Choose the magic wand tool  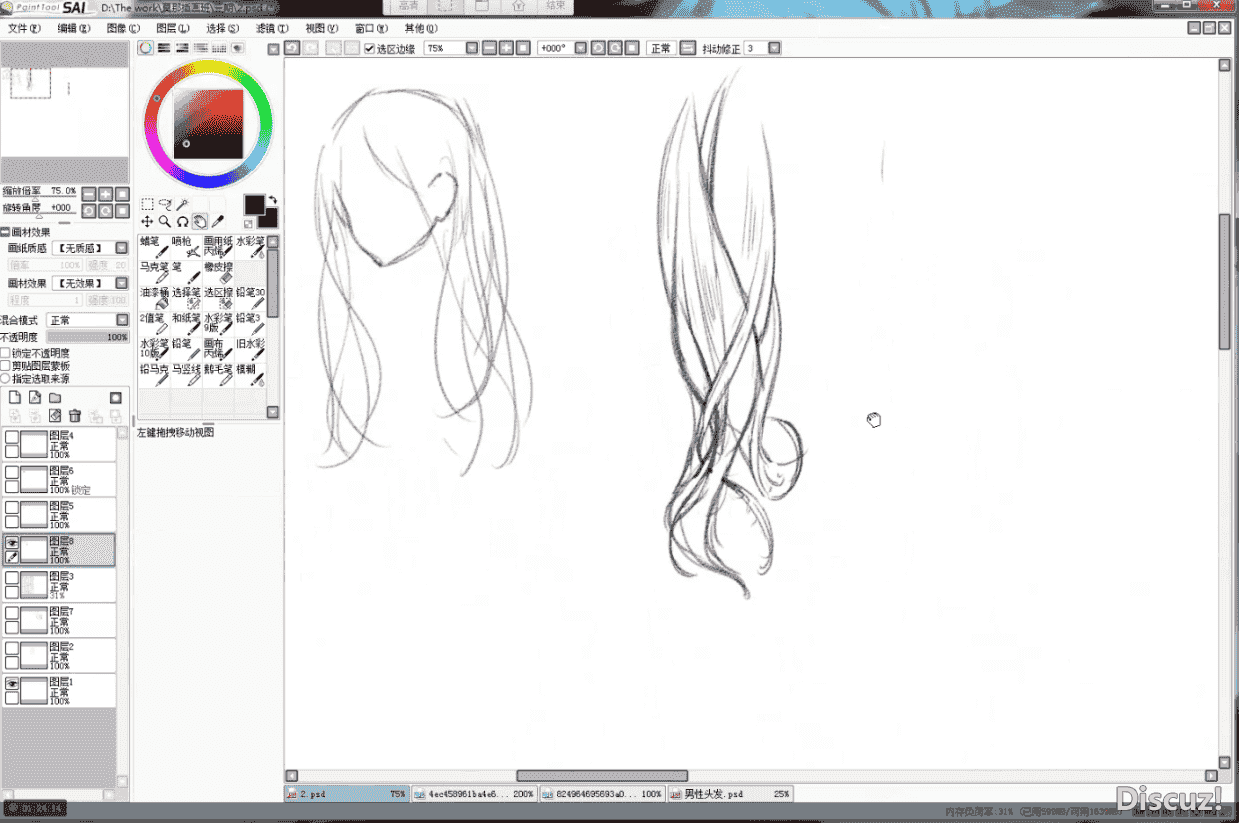tap(183, 204)
